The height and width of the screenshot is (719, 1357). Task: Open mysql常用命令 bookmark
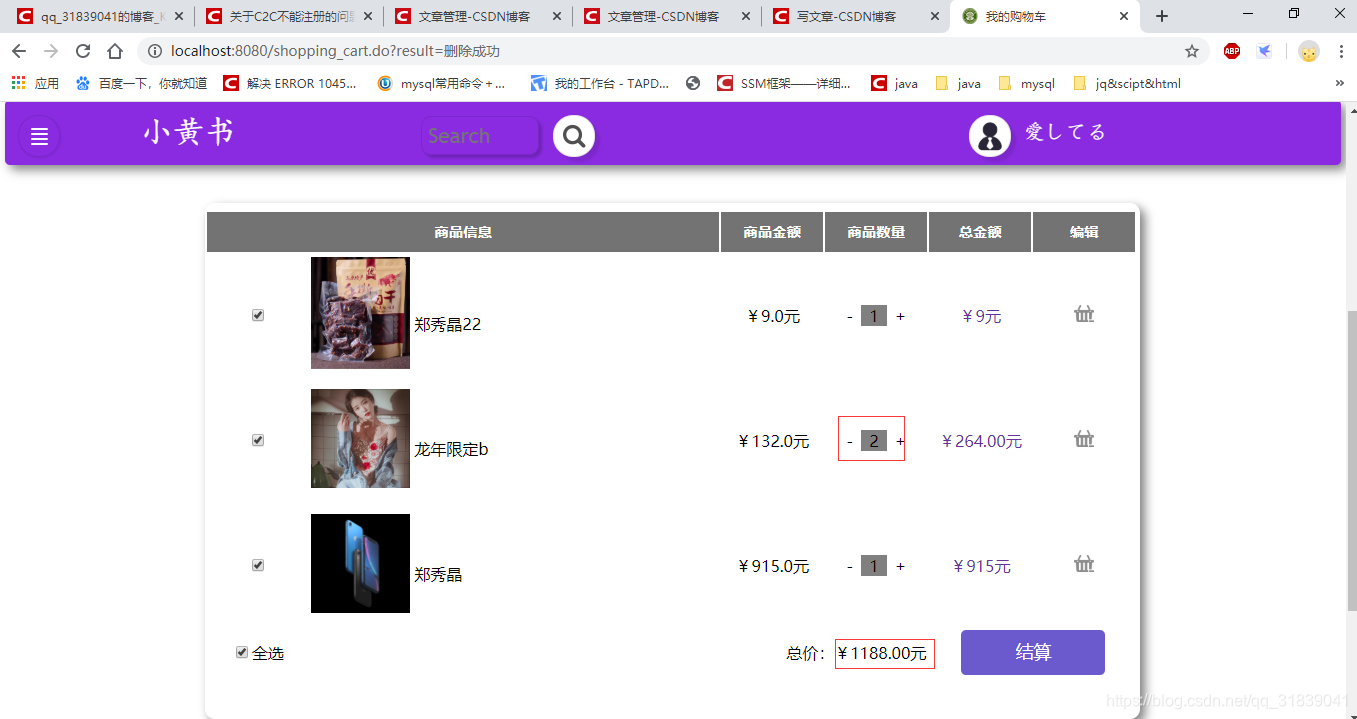pyautogui.click(x=441, y=83)
